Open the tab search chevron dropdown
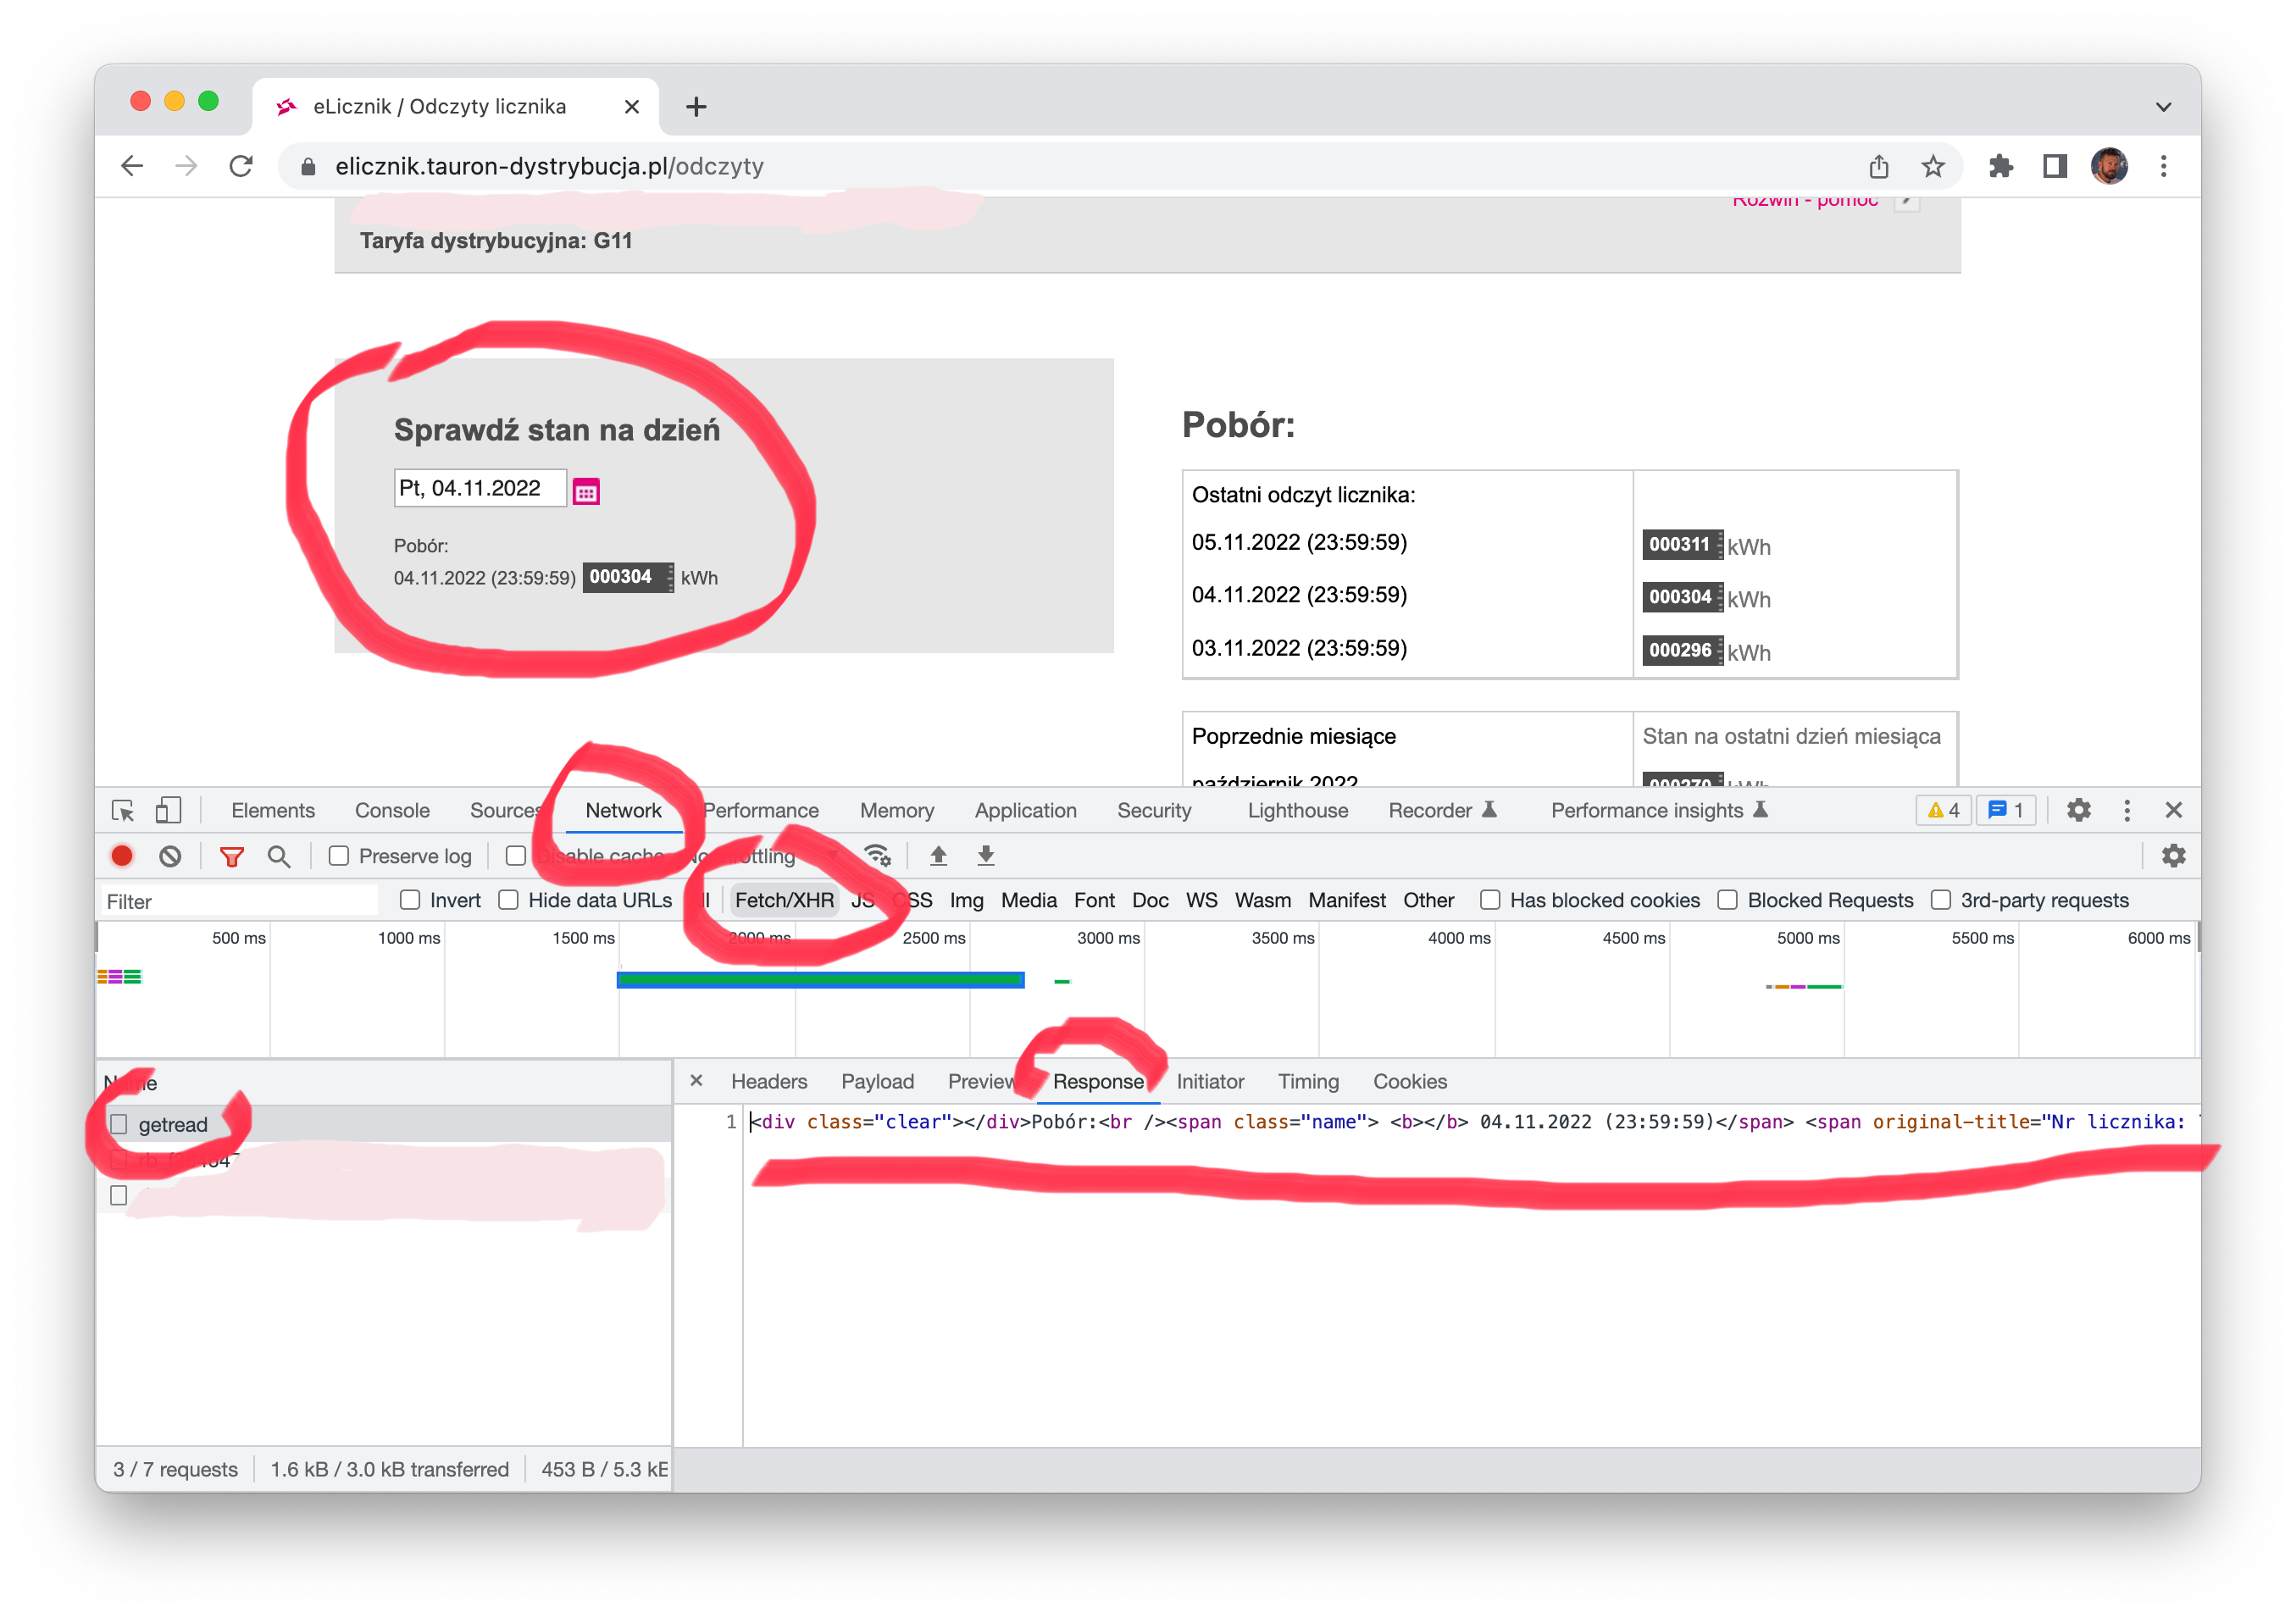Image resolution: width=2296 pixels, height=1618 pixels. coord(2163,107)
